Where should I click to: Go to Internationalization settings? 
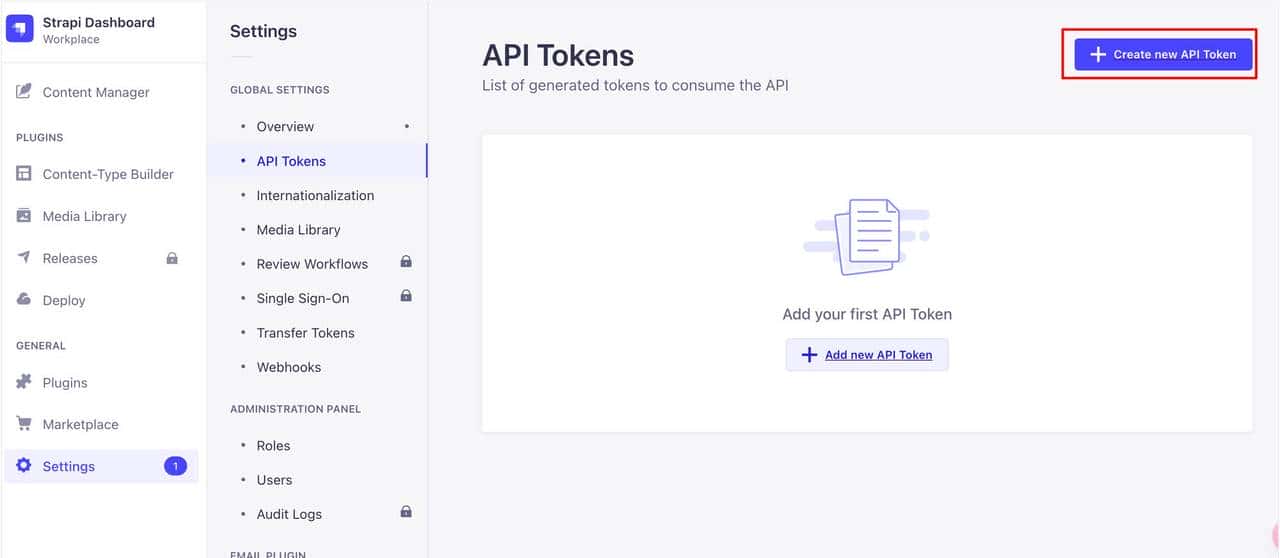pos(315,196)
